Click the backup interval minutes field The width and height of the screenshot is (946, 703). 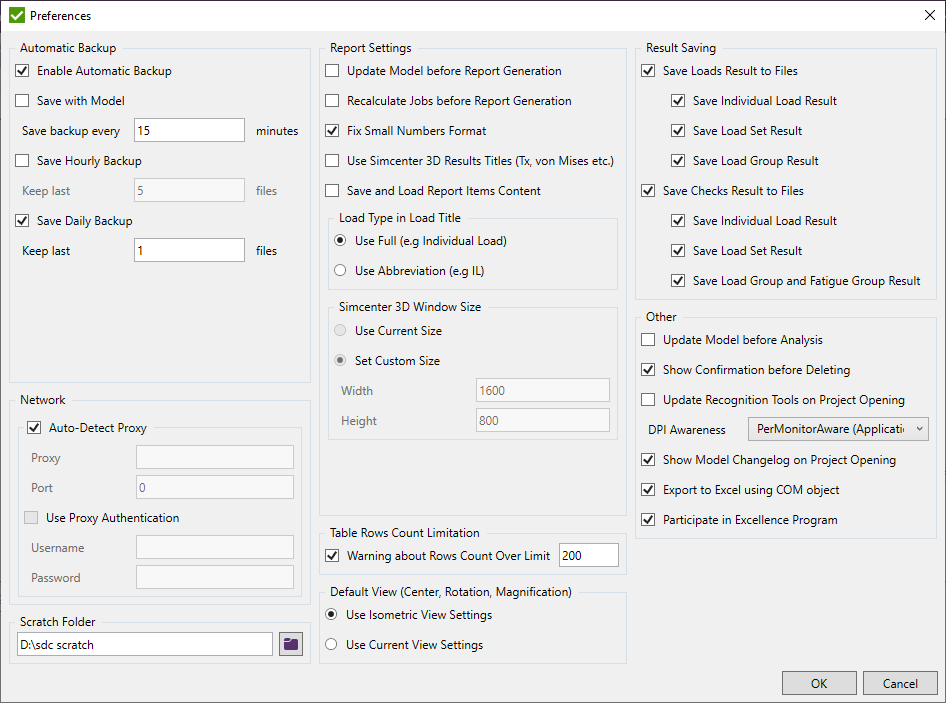tap(187, 130)
